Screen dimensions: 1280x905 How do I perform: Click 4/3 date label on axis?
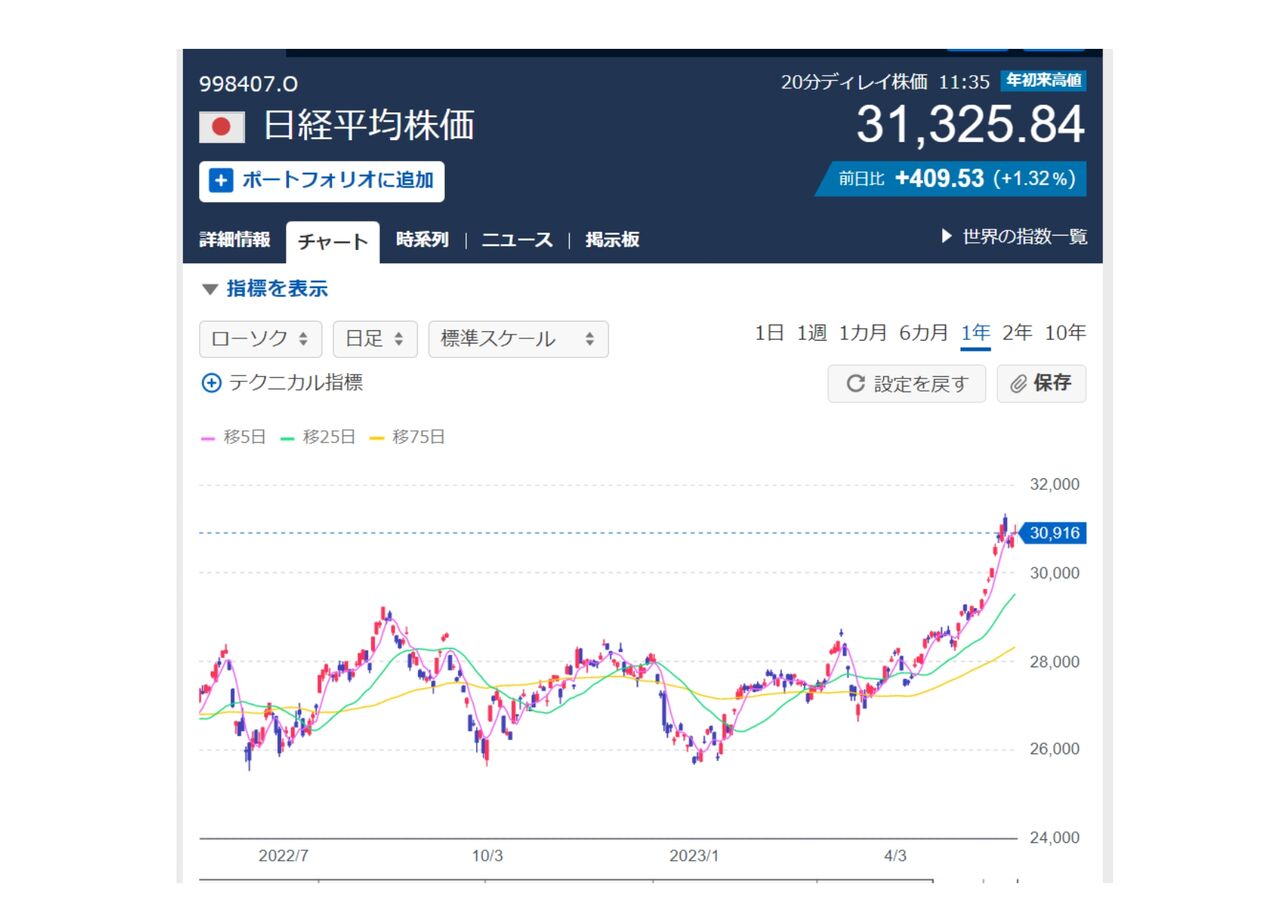896,856
